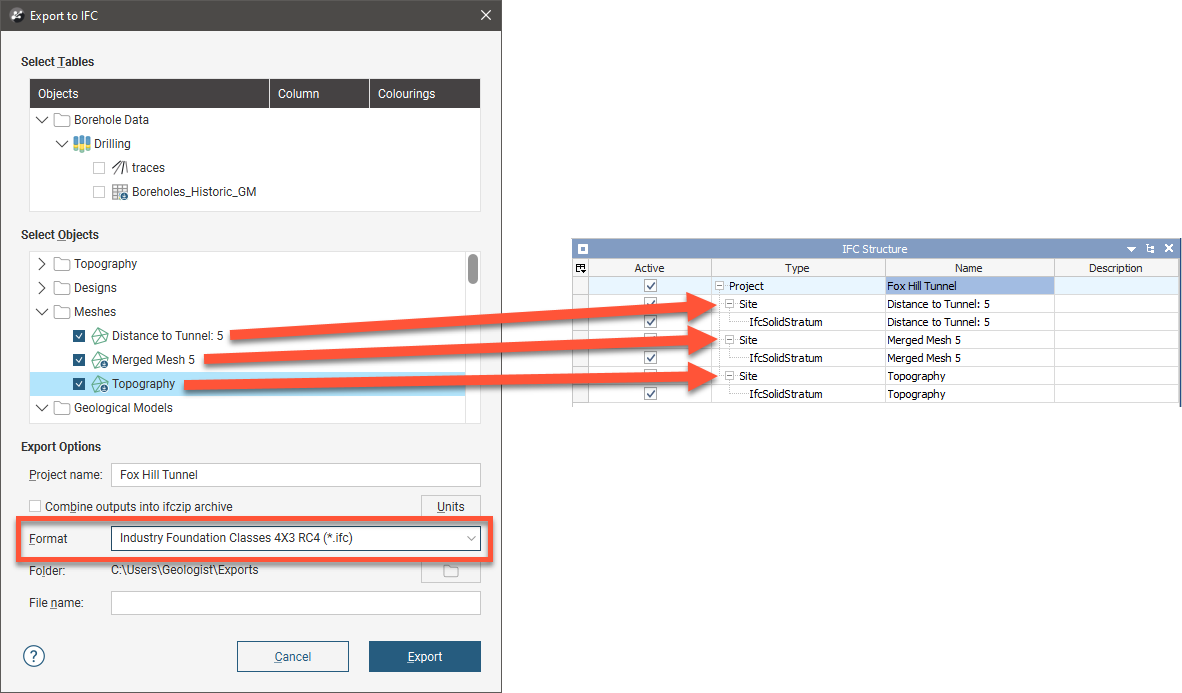
Task: Click the File name input field
Action: pyautogui.click(x=296, y=603)
